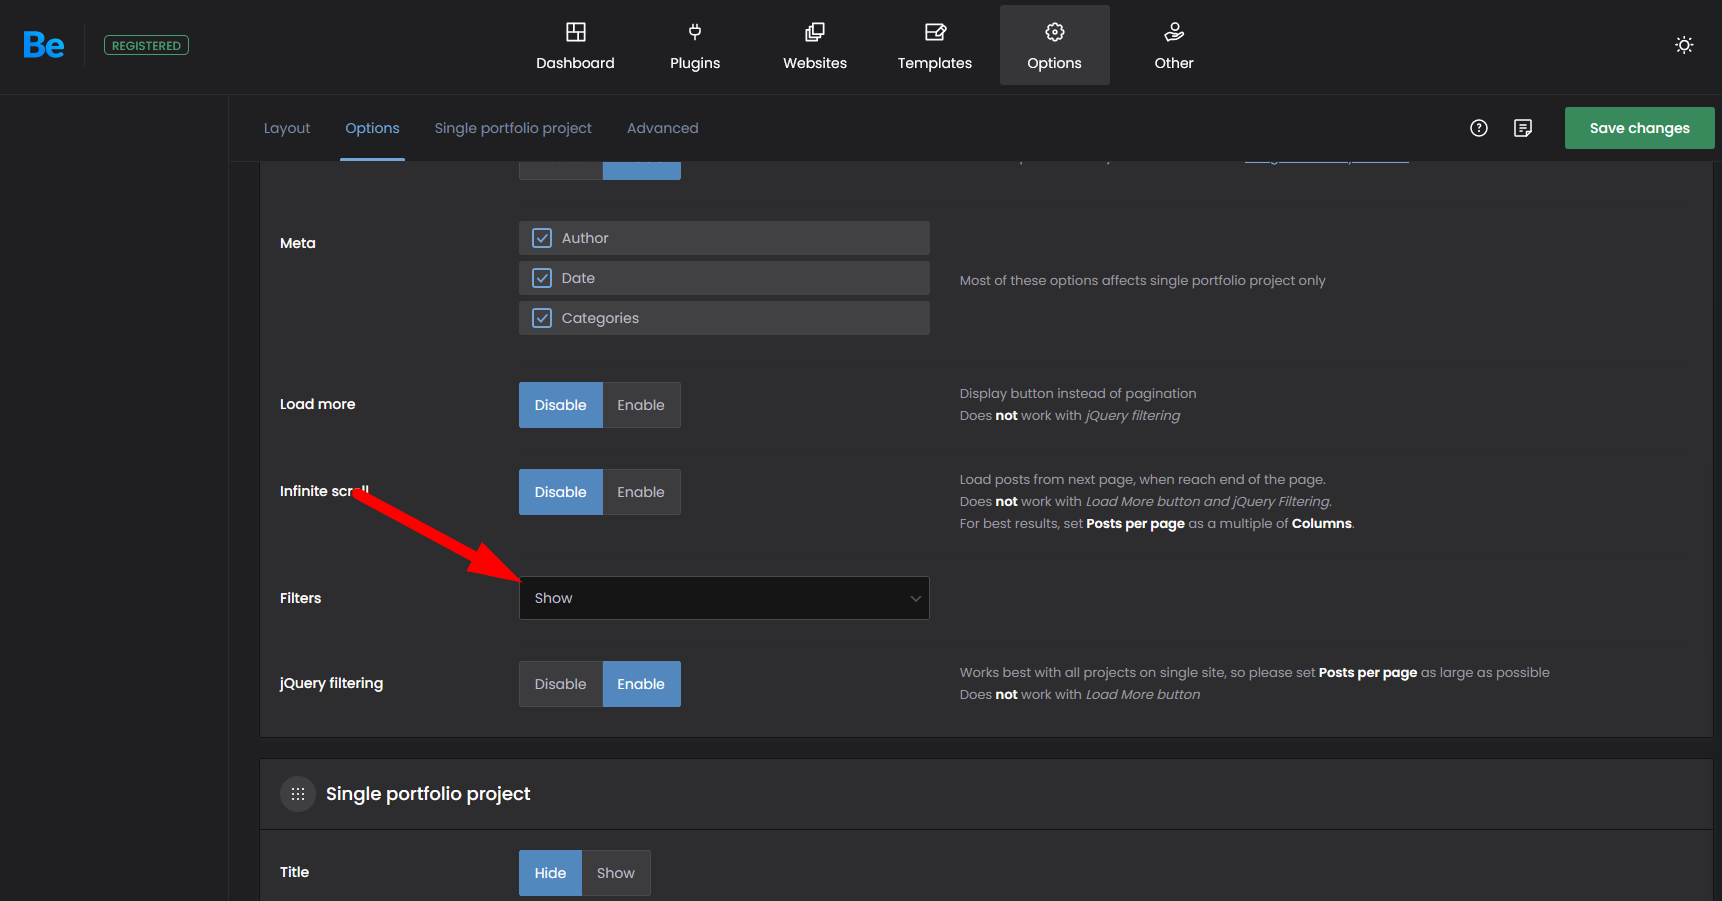Viewport: 1722px width, 901px height.
Task: Open help via the question mark icon
Action: click(x=1479, y=128)
